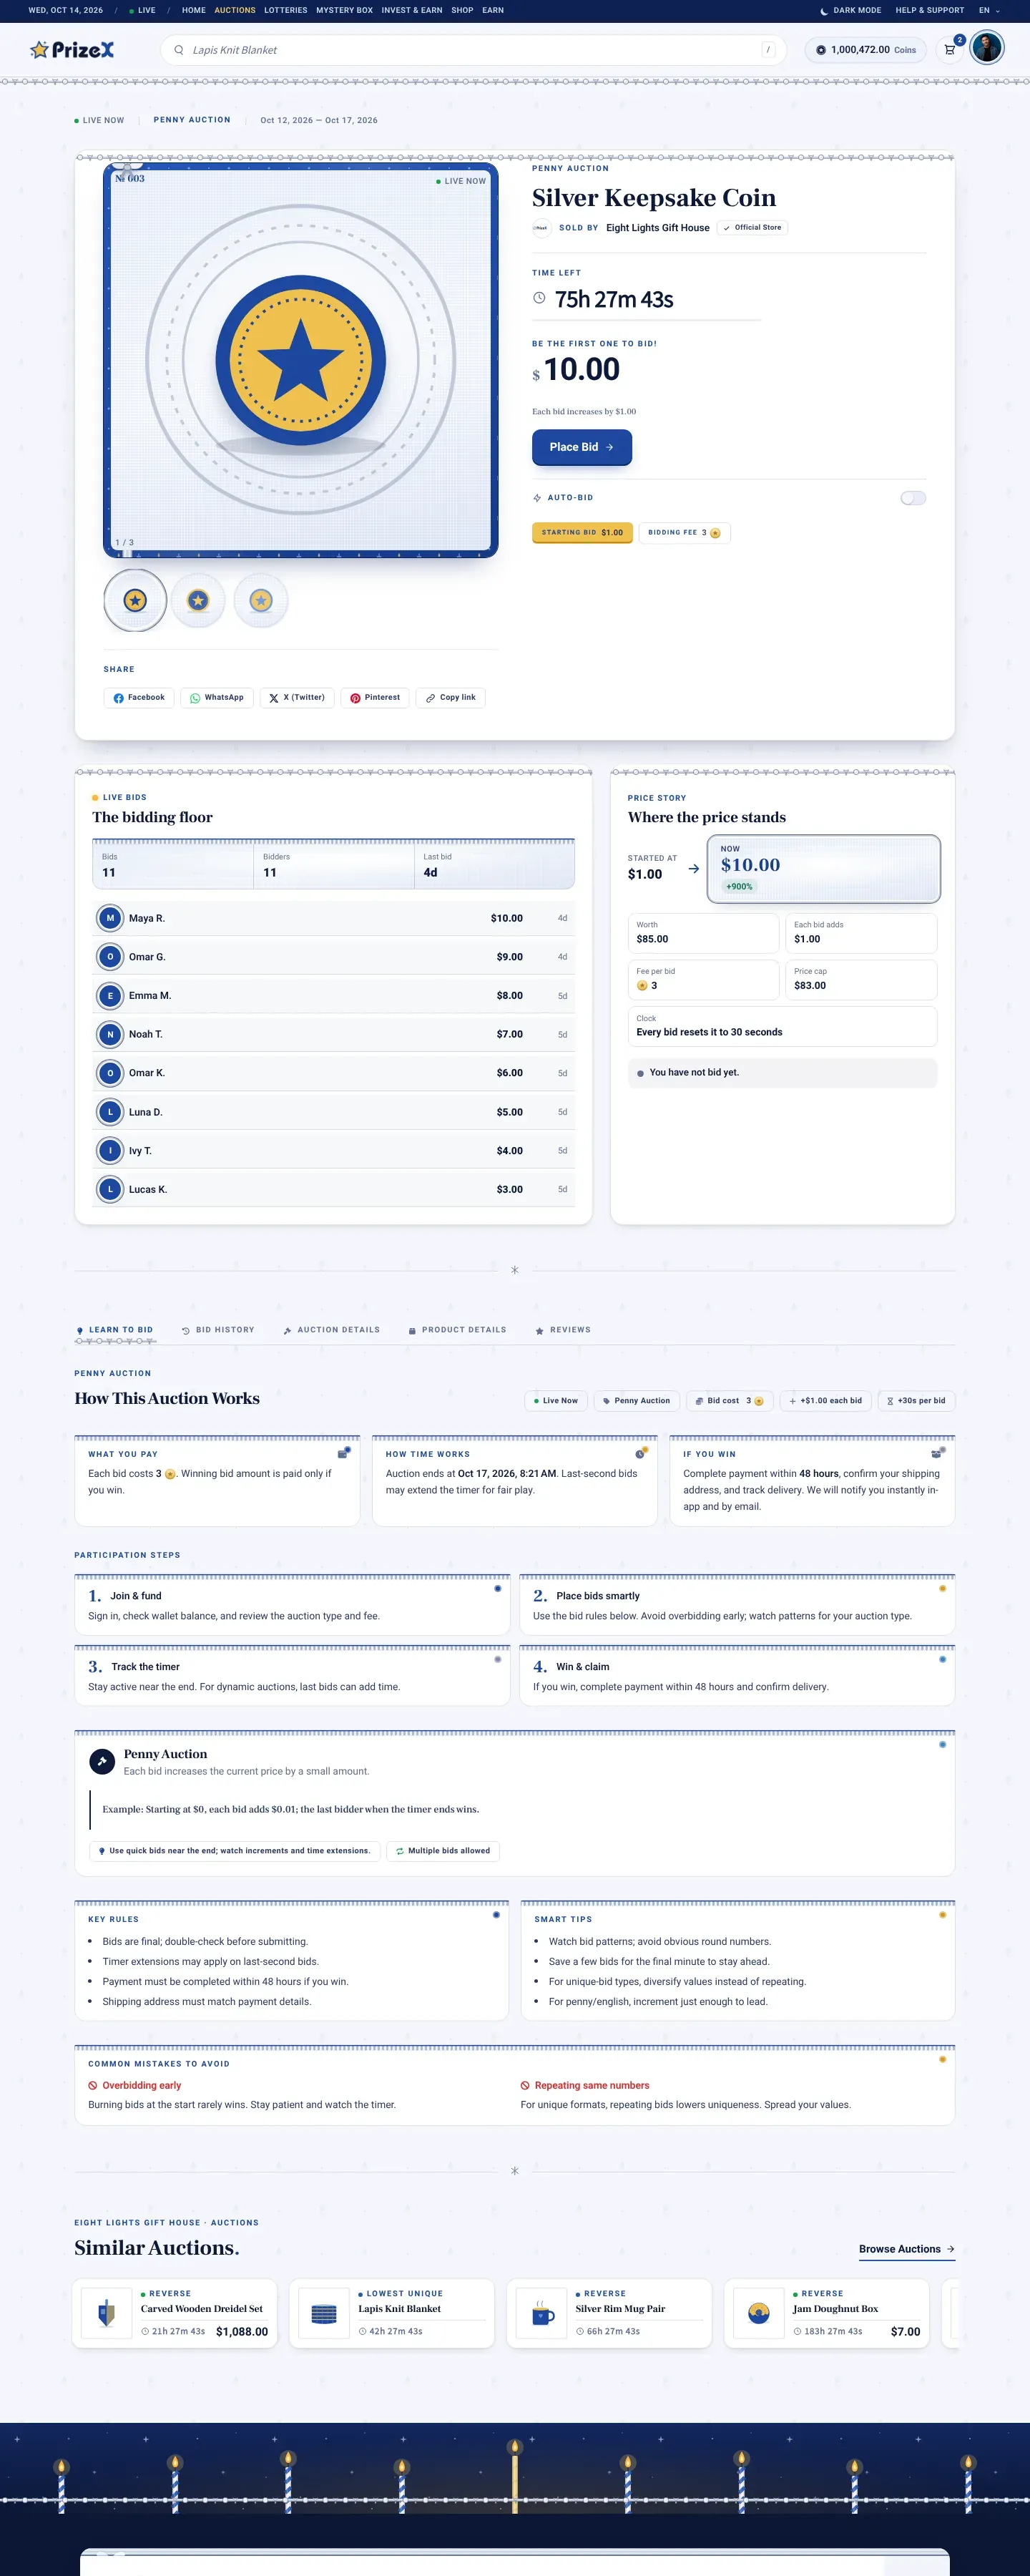Toggle Dark Mode

click(851, 10)
